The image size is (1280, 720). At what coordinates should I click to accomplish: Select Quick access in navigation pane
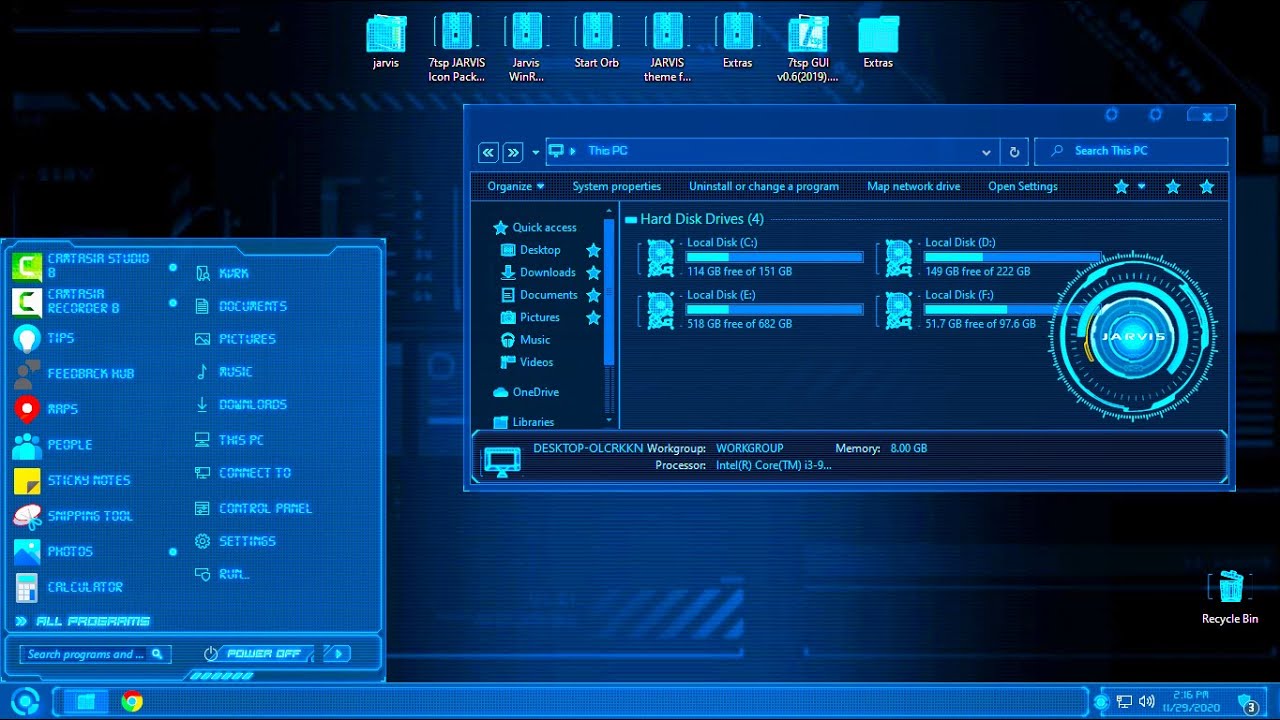(x=535, y=227)
